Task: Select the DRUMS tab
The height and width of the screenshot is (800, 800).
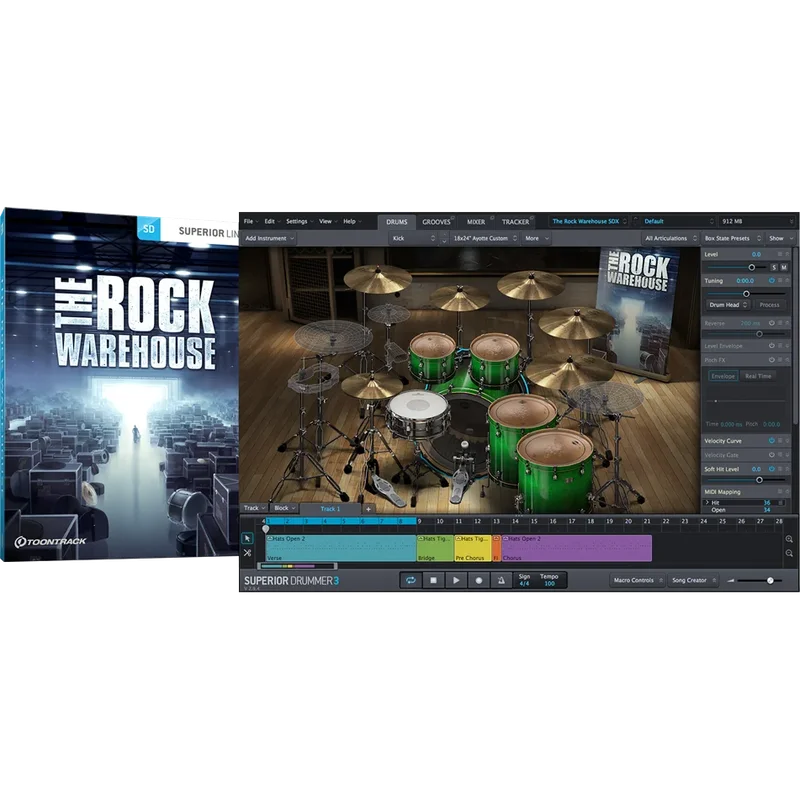Action: (396, 222)
